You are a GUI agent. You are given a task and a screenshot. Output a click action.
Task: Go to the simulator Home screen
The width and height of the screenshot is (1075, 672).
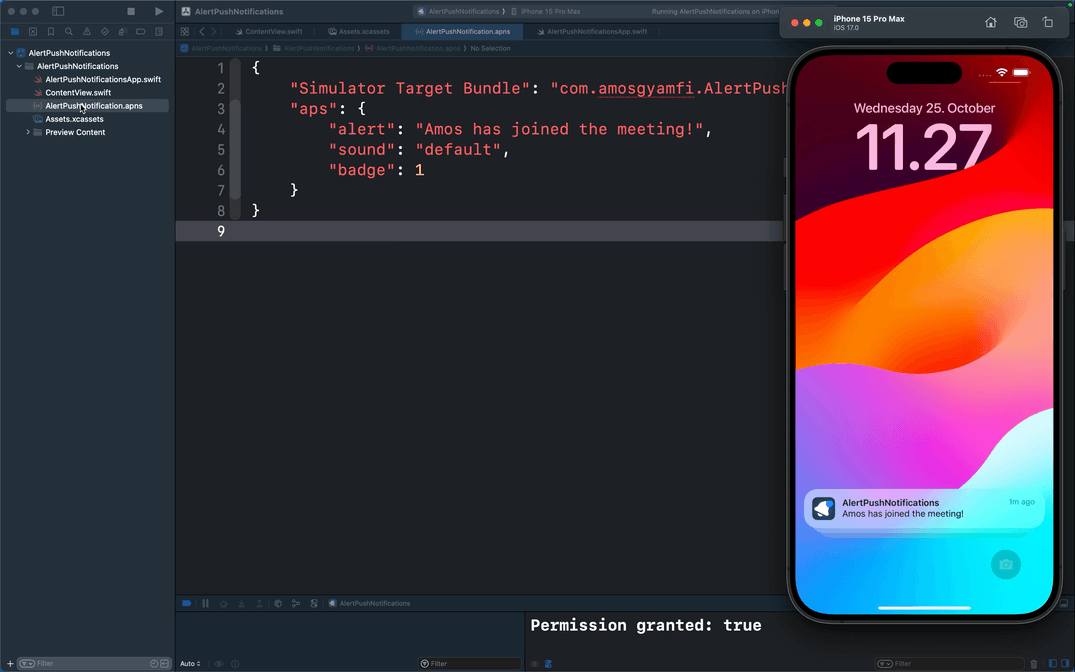click(991, 23)
